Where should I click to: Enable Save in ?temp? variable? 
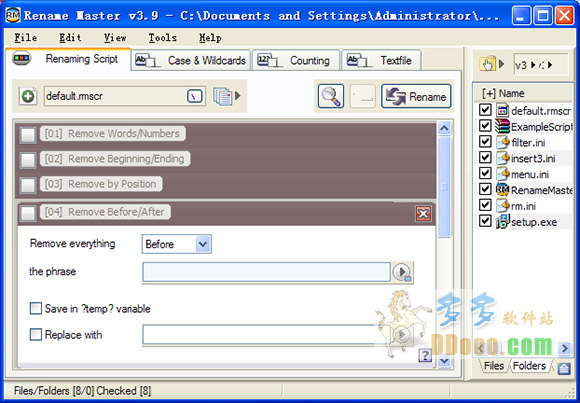[x=36, y=308]
